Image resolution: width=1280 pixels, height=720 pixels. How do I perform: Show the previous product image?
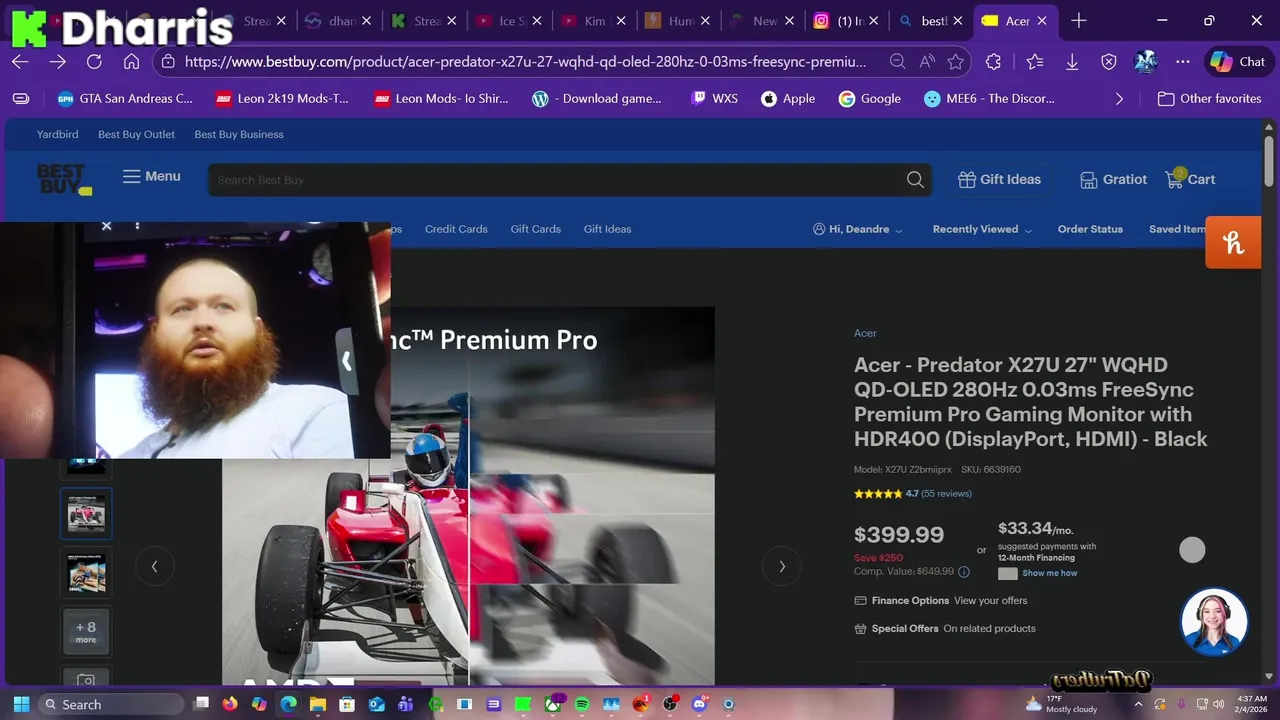click(x=154, y=566)
